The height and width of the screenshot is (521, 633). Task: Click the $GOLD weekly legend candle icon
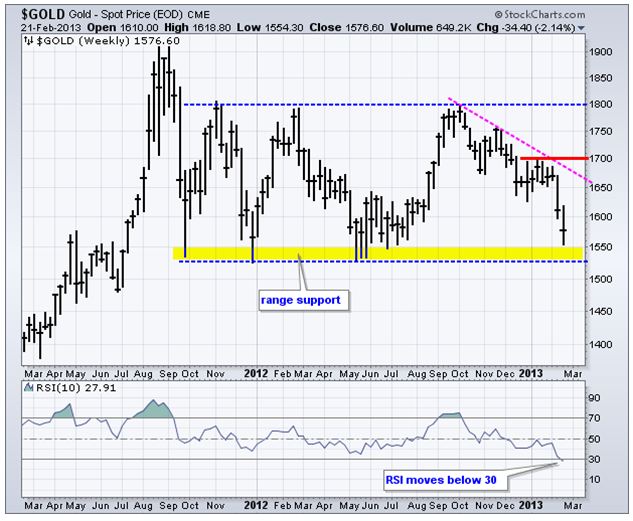(28, 40)
